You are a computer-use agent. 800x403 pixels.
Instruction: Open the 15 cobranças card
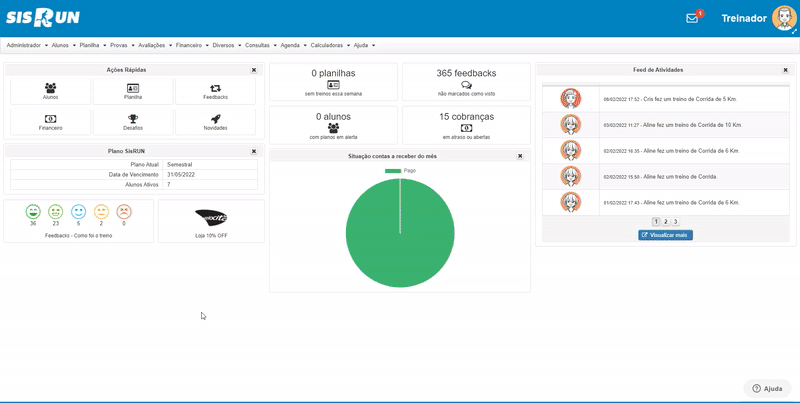[x=466, y=125]
